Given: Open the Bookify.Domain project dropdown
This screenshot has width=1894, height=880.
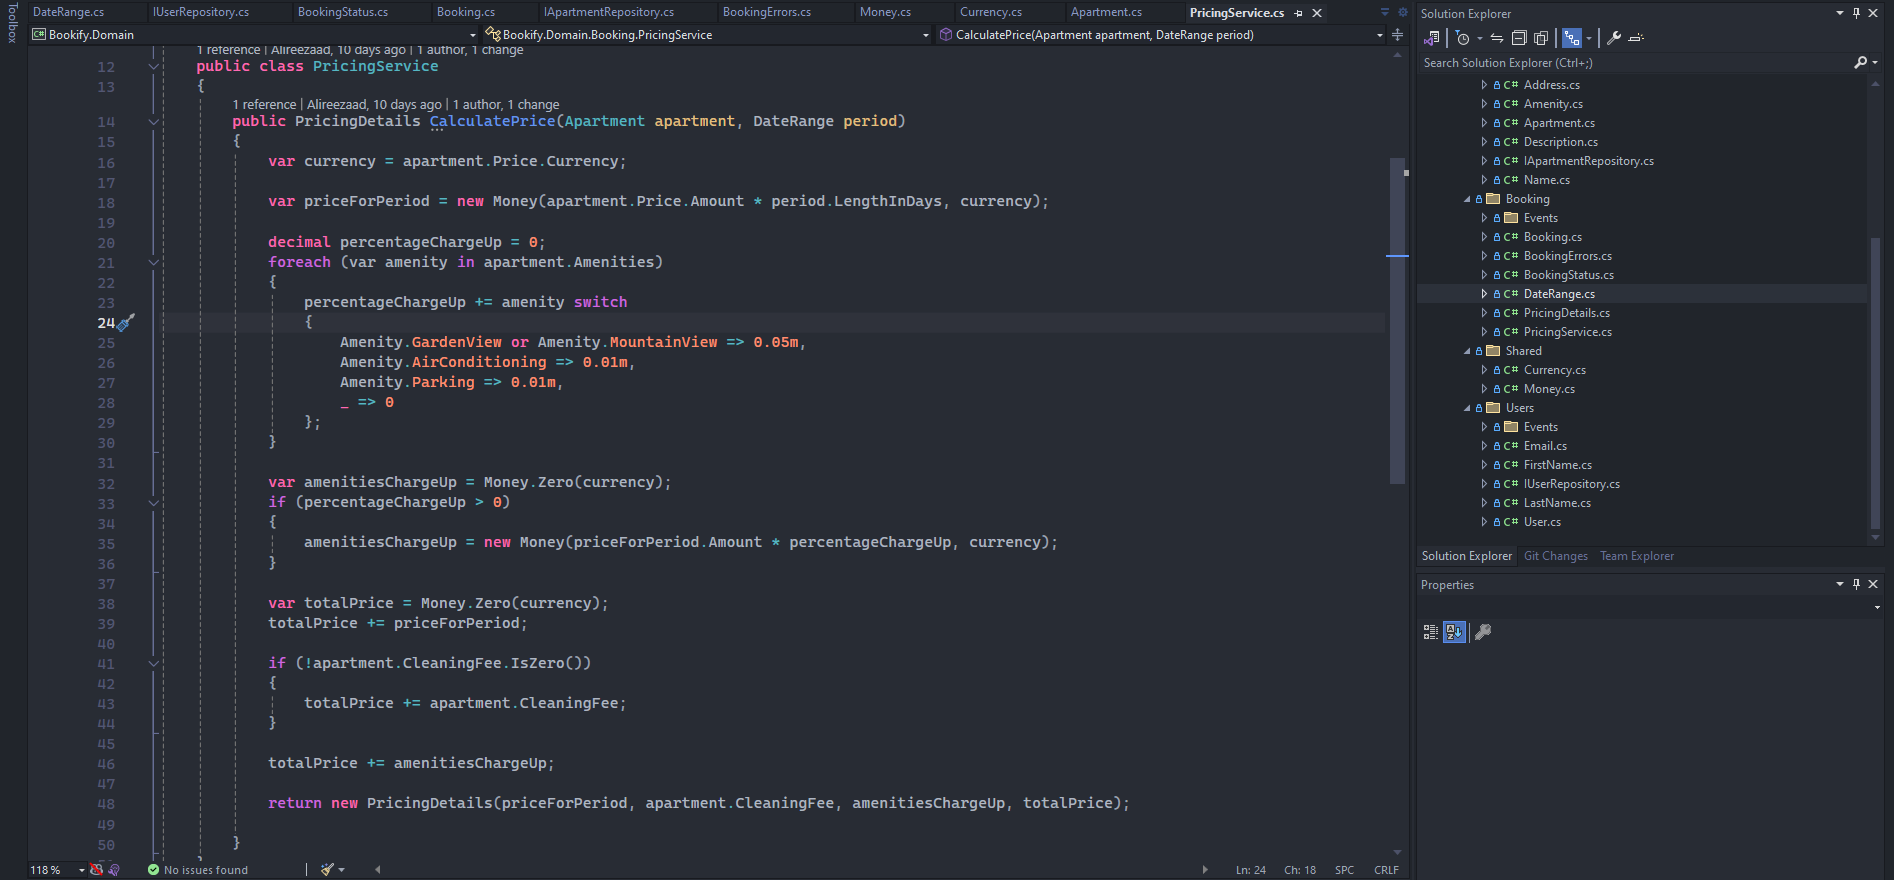Looking at the screenshot, I should pos(473,35).
